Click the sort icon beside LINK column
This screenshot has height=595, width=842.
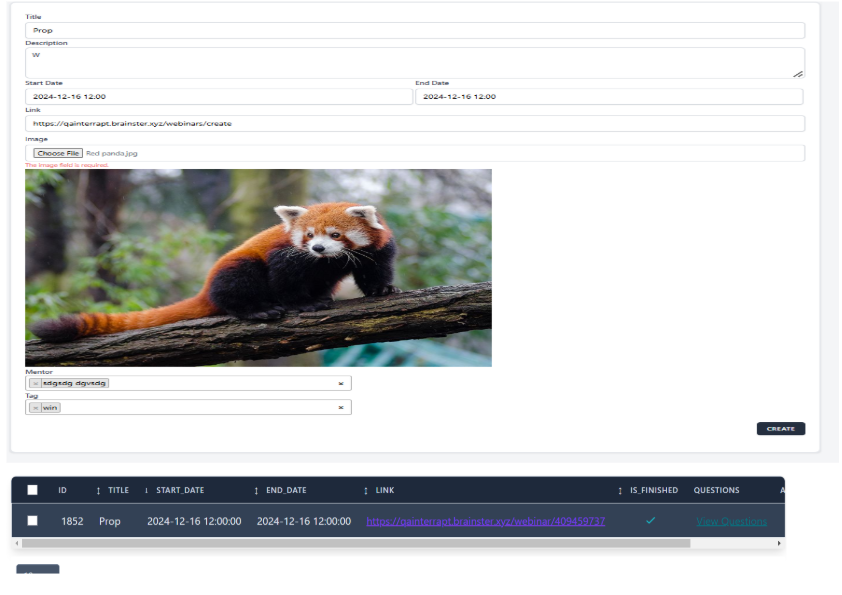[366, 490]
